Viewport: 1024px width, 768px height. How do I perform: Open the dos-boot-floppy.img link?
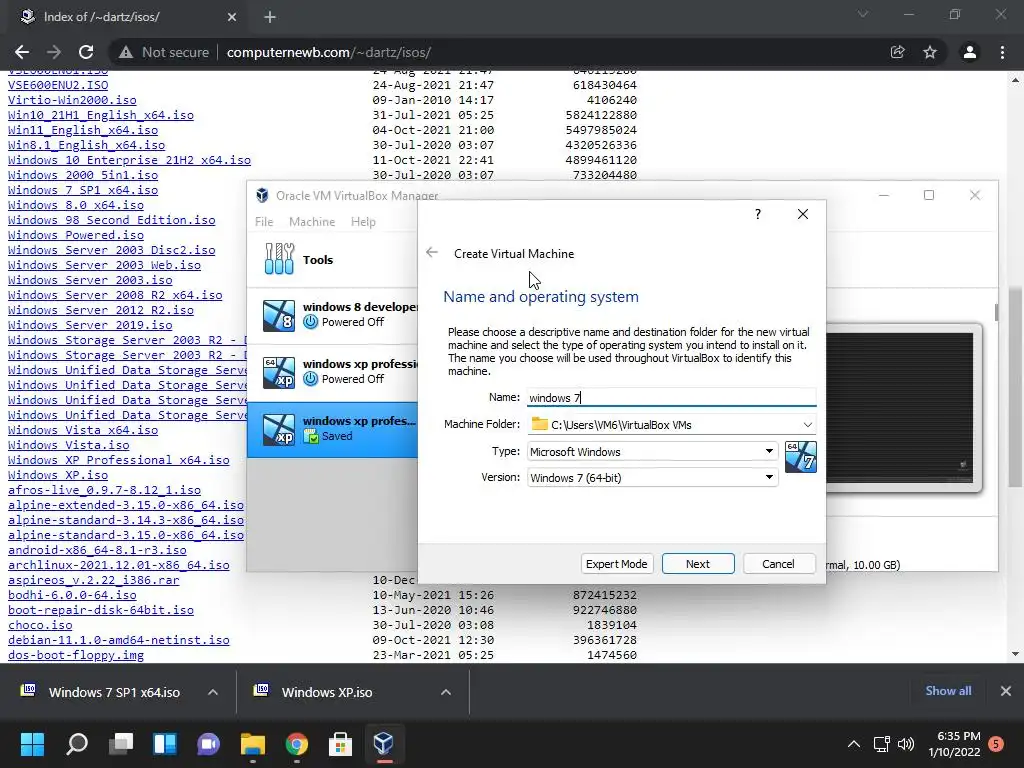point(76,655)
